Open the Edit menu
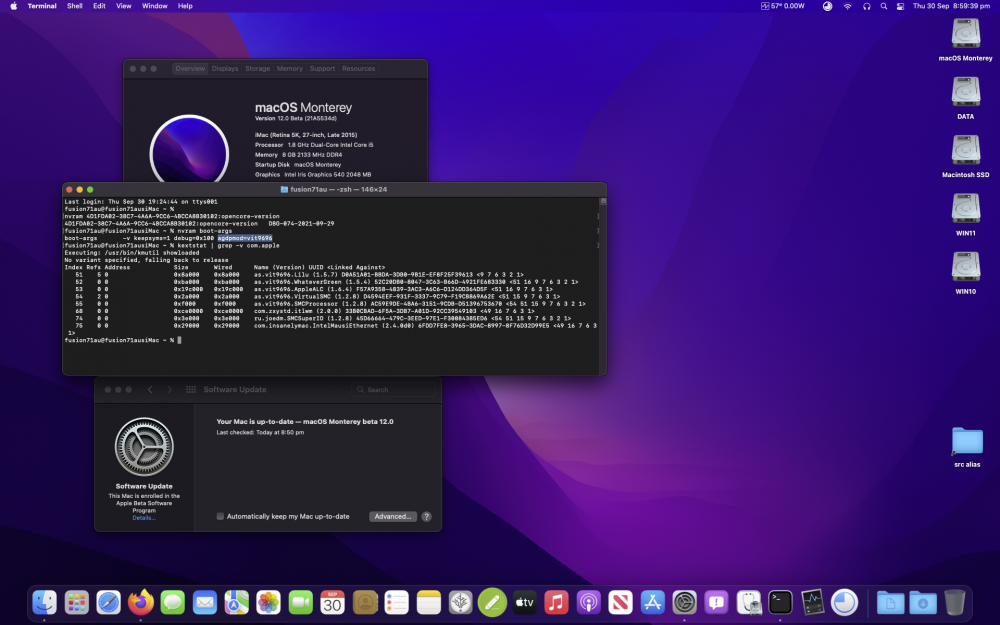The height and width of the screenshot is (625, 1000). (99, 6)
